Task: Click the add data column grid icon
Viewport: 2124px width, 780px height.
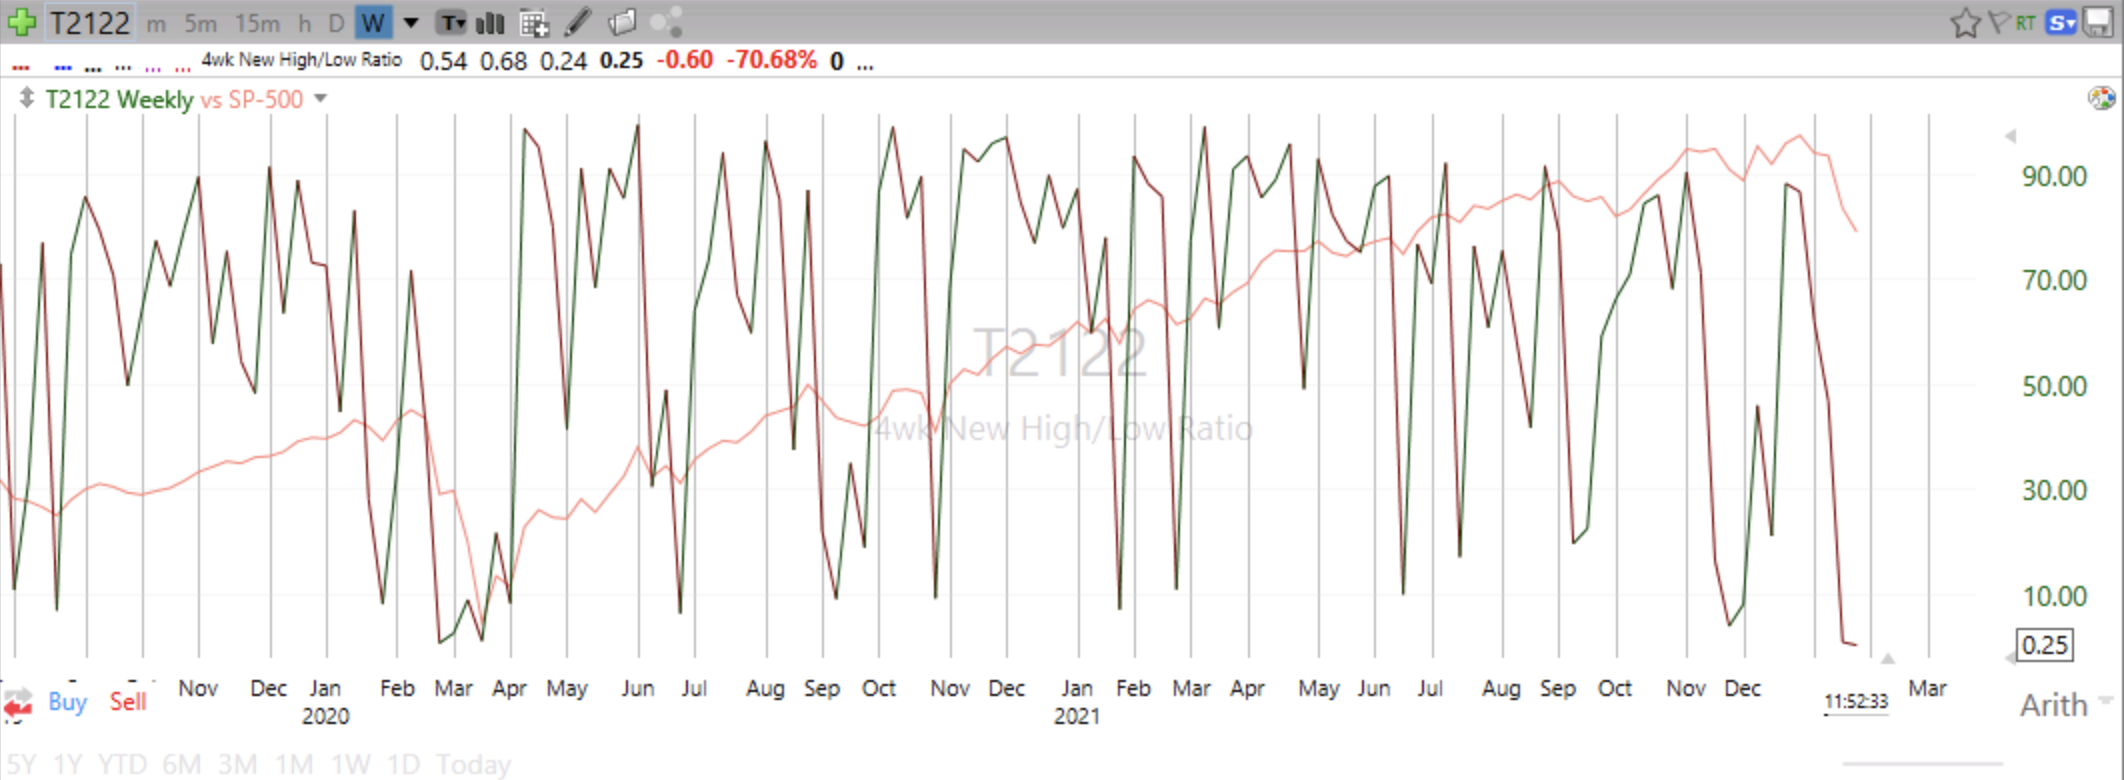Action: tap(534, 22)
